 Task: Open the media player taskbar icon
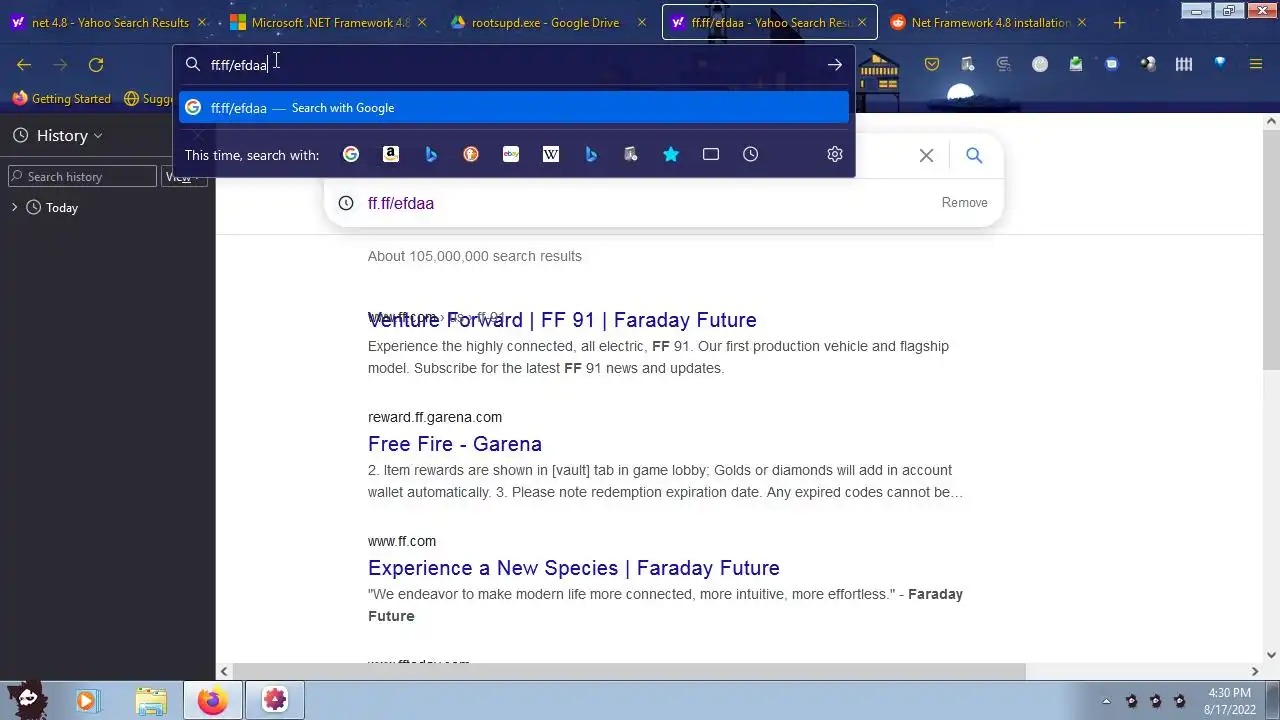tap(86, 701)
